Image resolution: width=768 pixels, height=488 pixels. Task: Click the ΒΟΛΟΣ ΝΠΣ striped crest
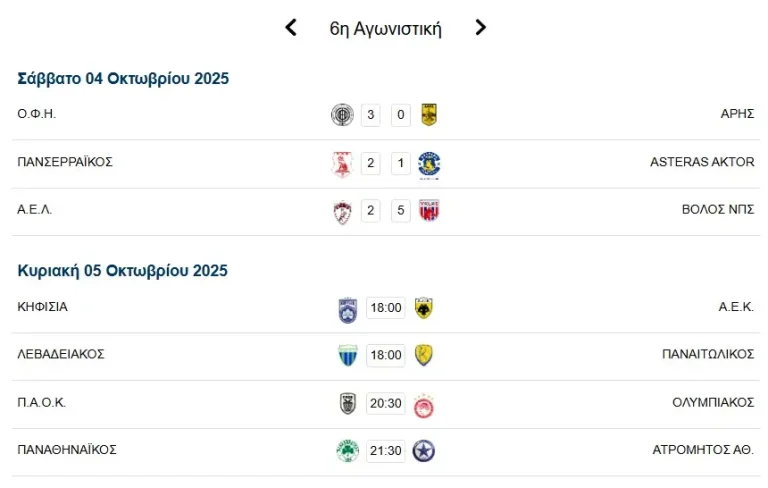(x=429, y=211)
